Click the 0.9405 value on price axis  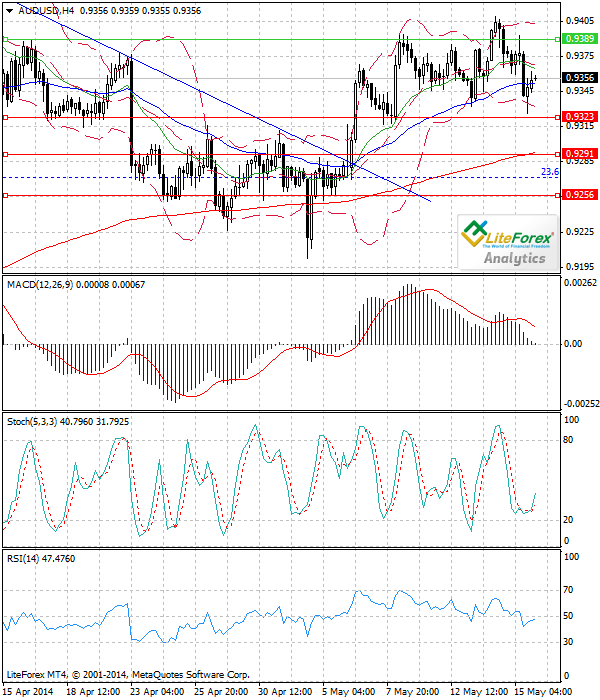[578, 20]
